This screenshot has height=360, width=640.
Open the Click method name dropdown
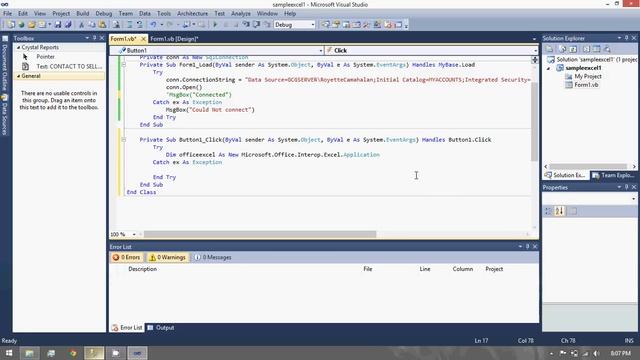535,51
